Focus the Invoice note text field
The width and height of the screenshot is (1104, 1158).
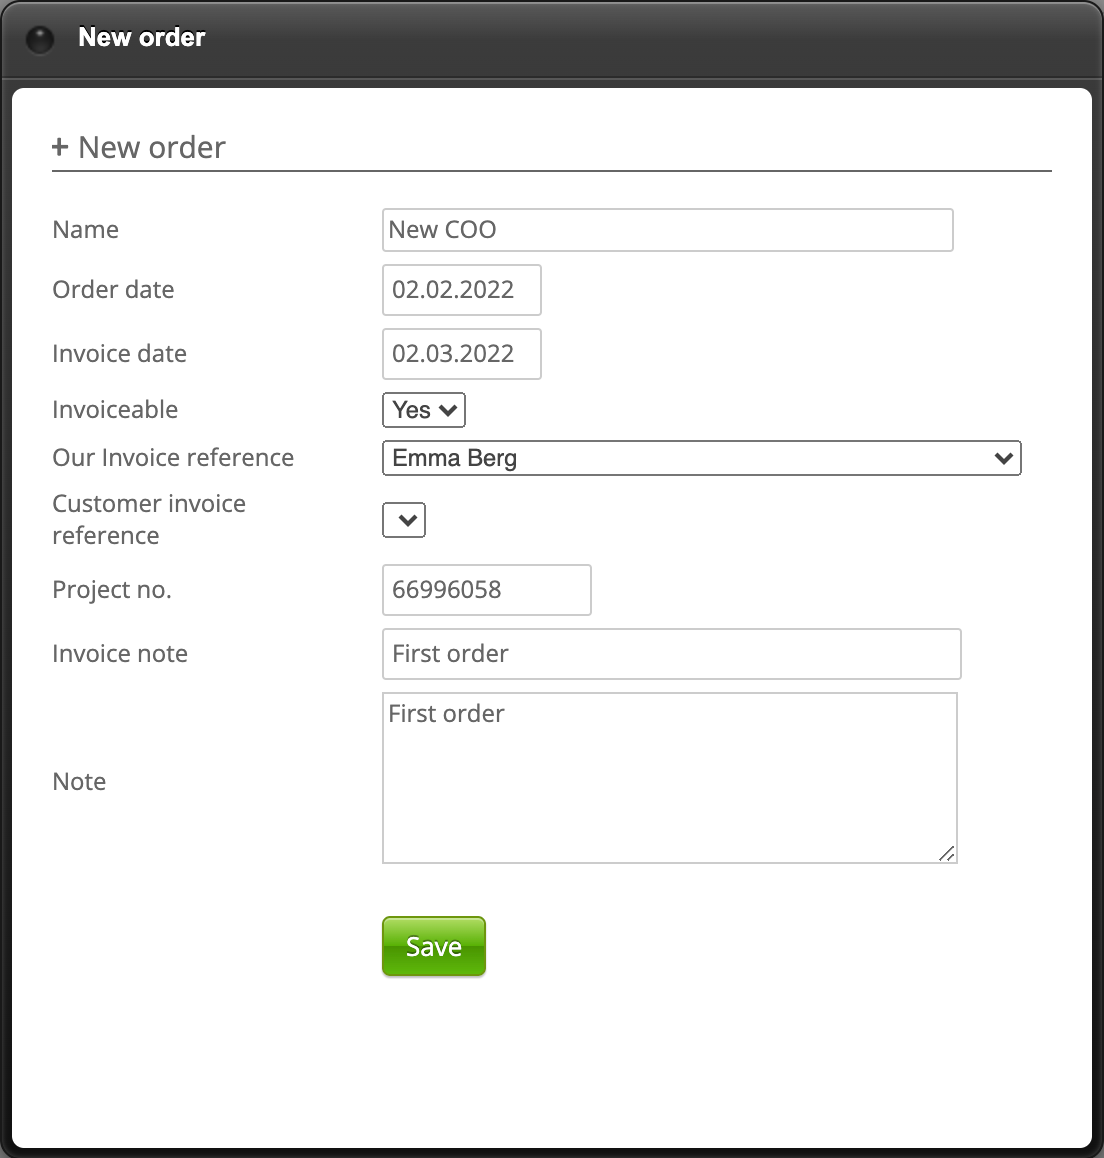pyautogui.click(x=671, y=654)
